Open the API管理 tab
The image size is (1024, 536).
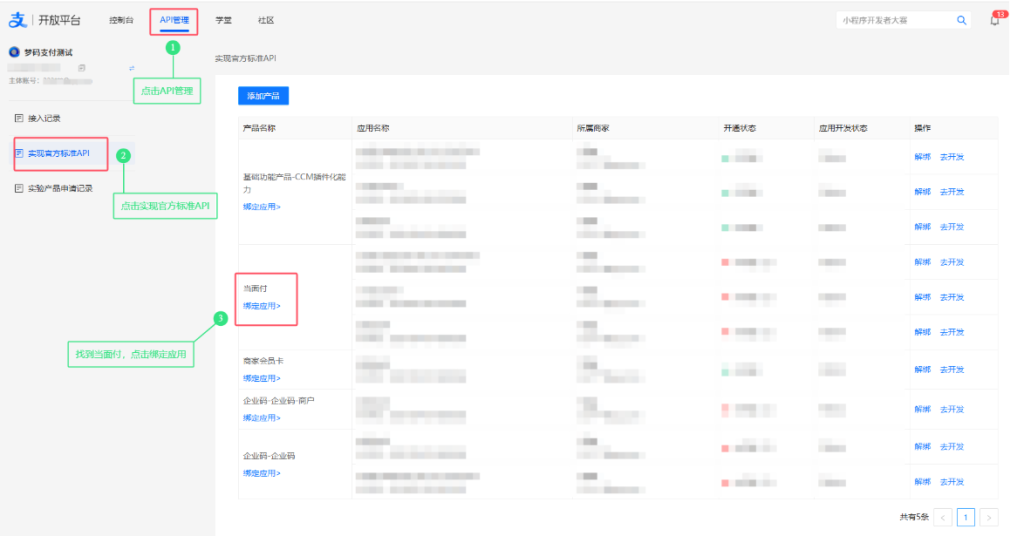click(174, 20)
